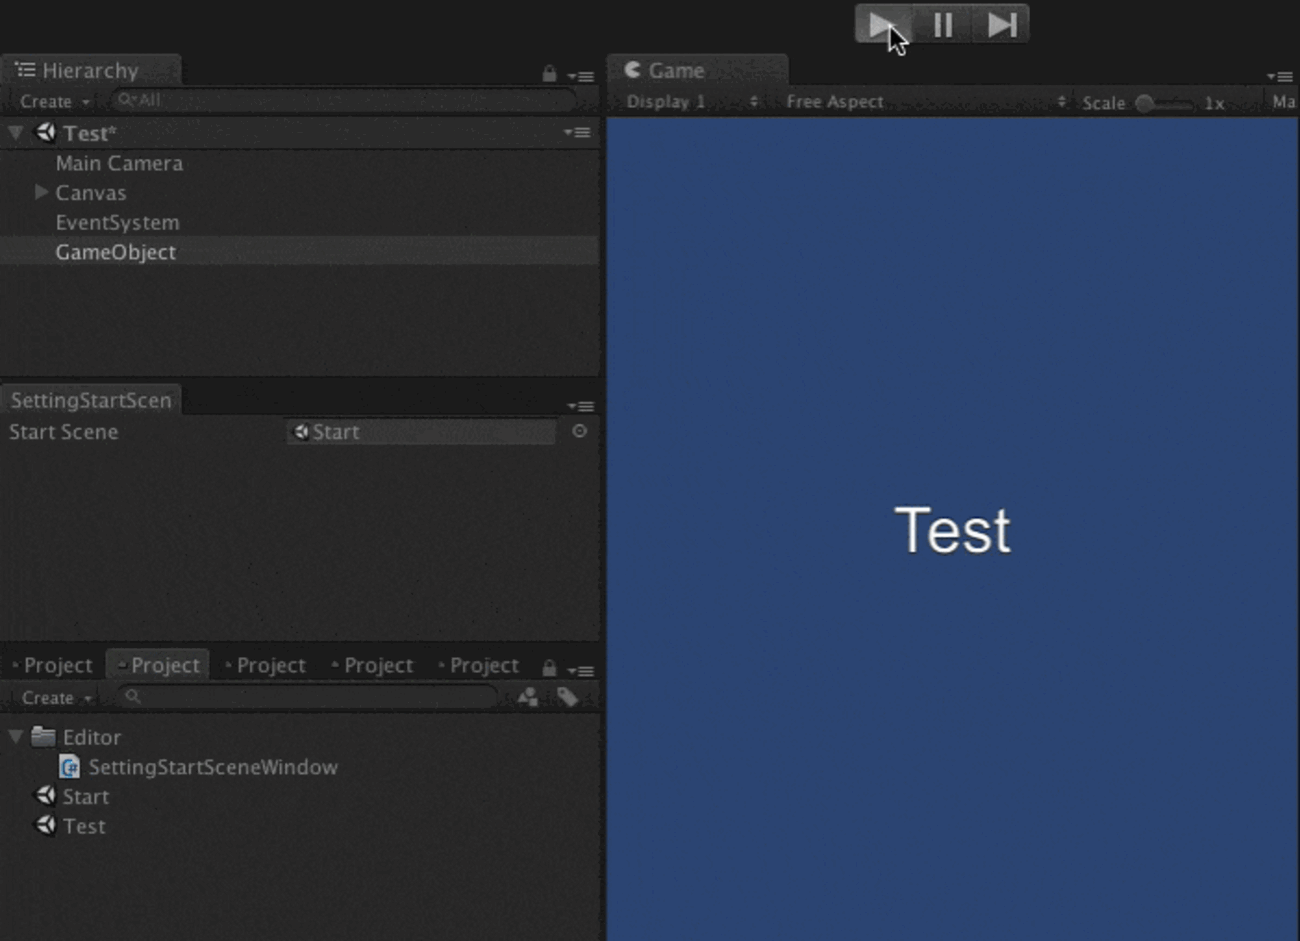Start Play mode with the Play button
This screenshot has width=1300, height=941.
pyautogui.click(x=883, y=24)
